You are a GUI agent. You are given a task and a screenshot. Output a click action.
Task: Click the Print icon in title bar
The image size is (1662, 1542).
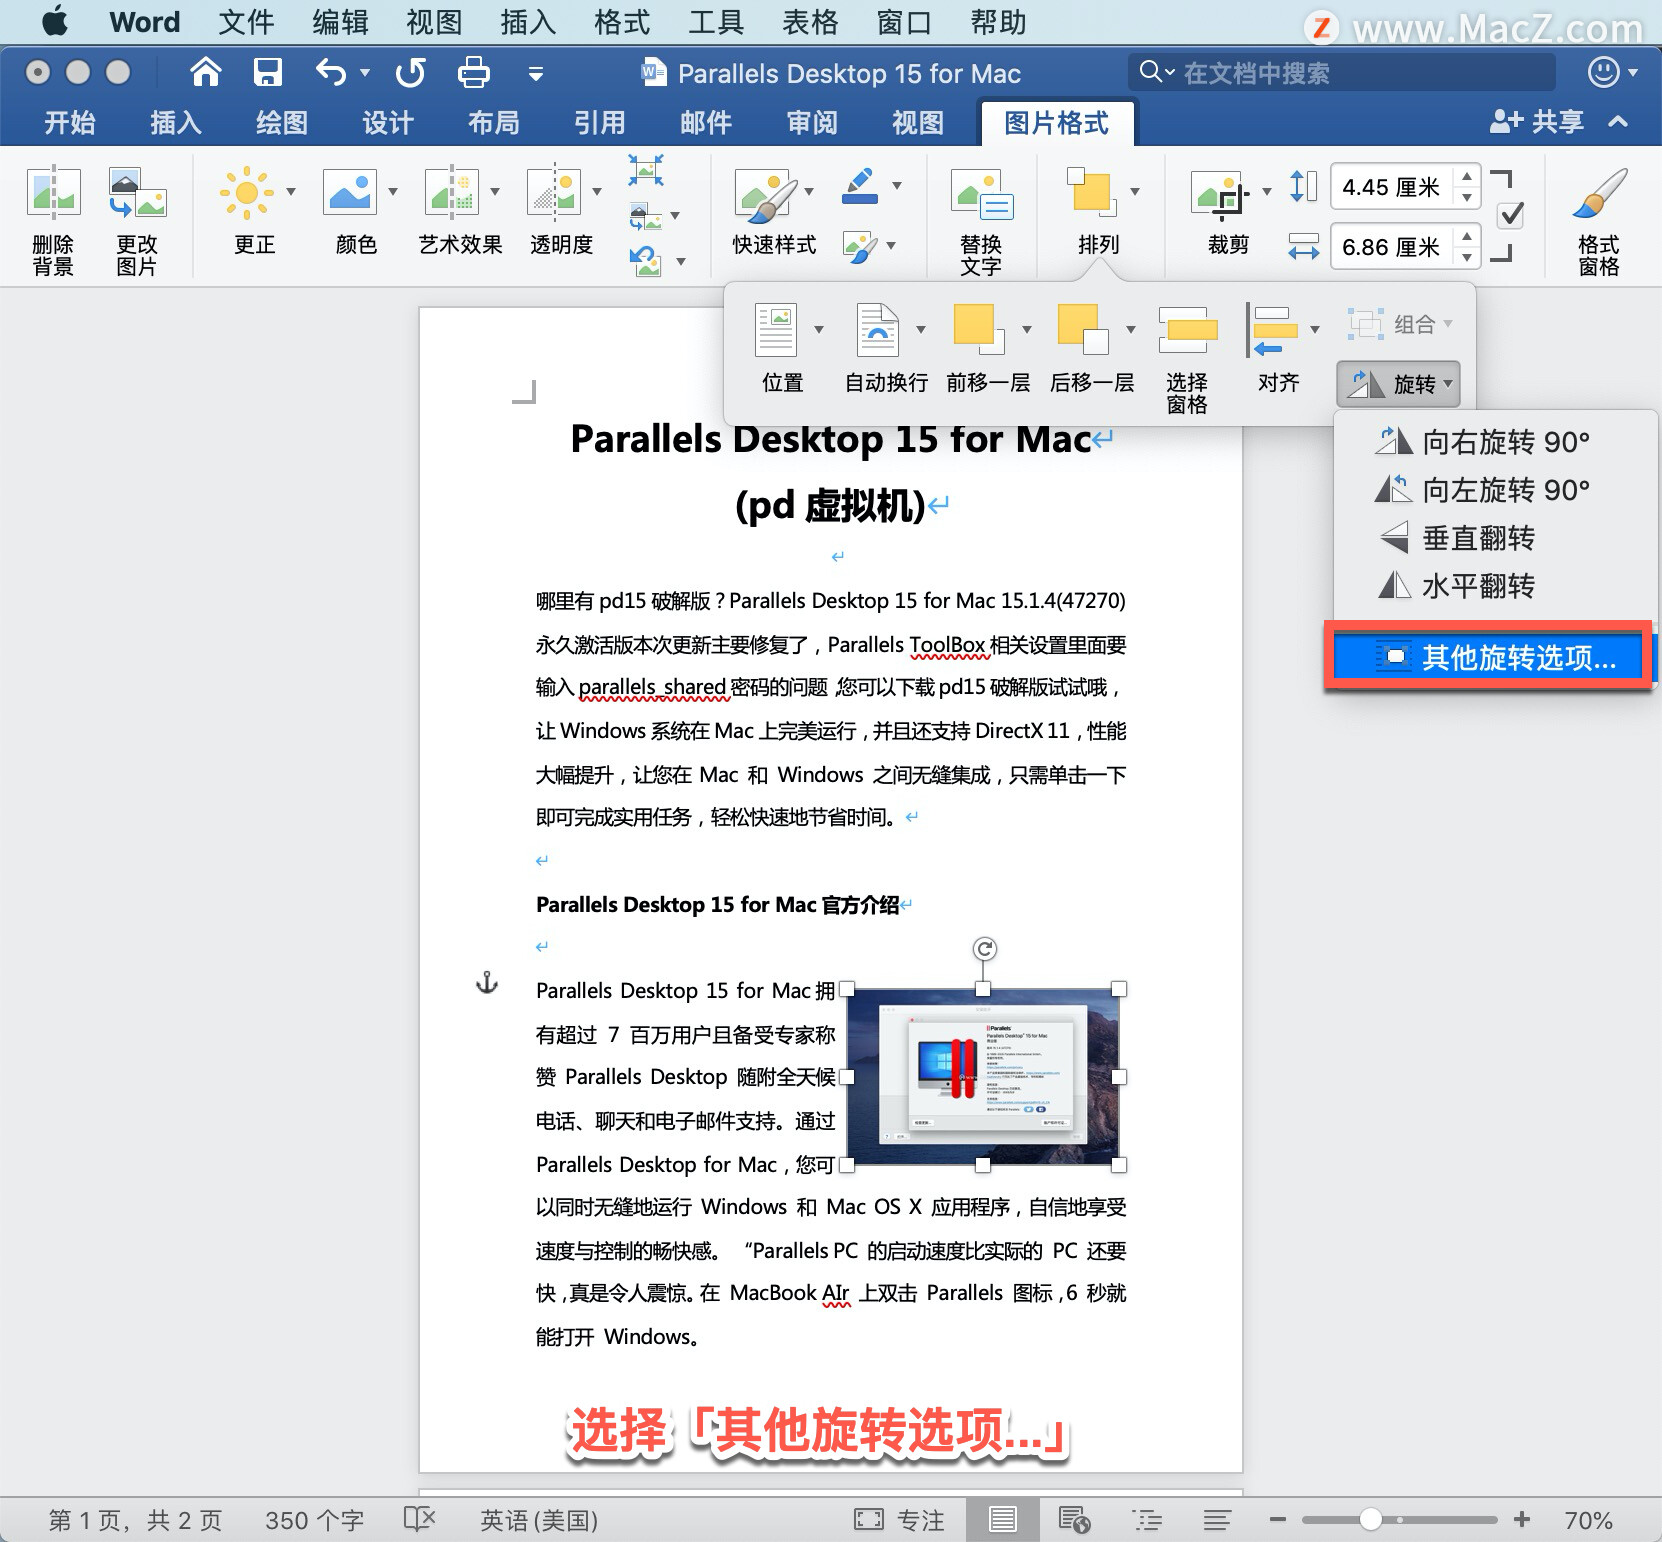coord(473,72)
